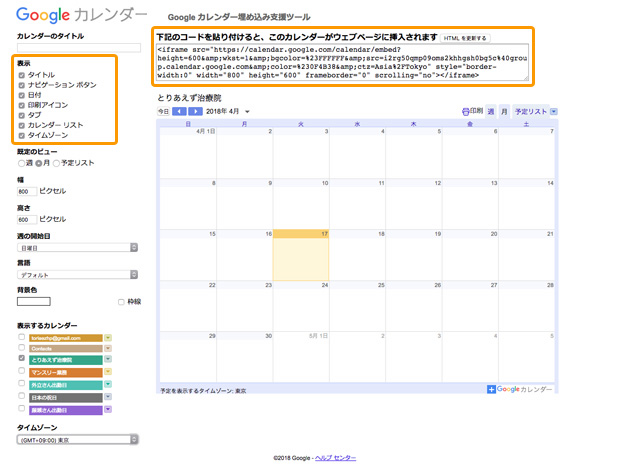Open color menu for 日本の祝日 calendar
The height and width of the screenshot is (466, 630).
108,397
